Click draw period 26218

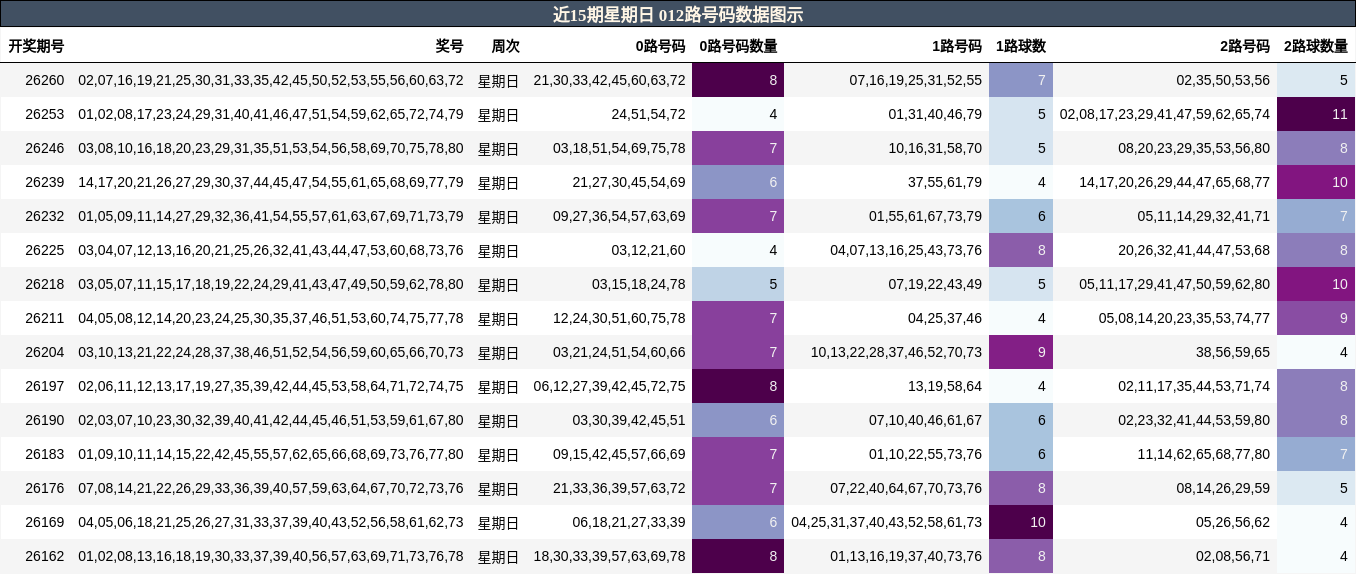(x=44, y=284)
